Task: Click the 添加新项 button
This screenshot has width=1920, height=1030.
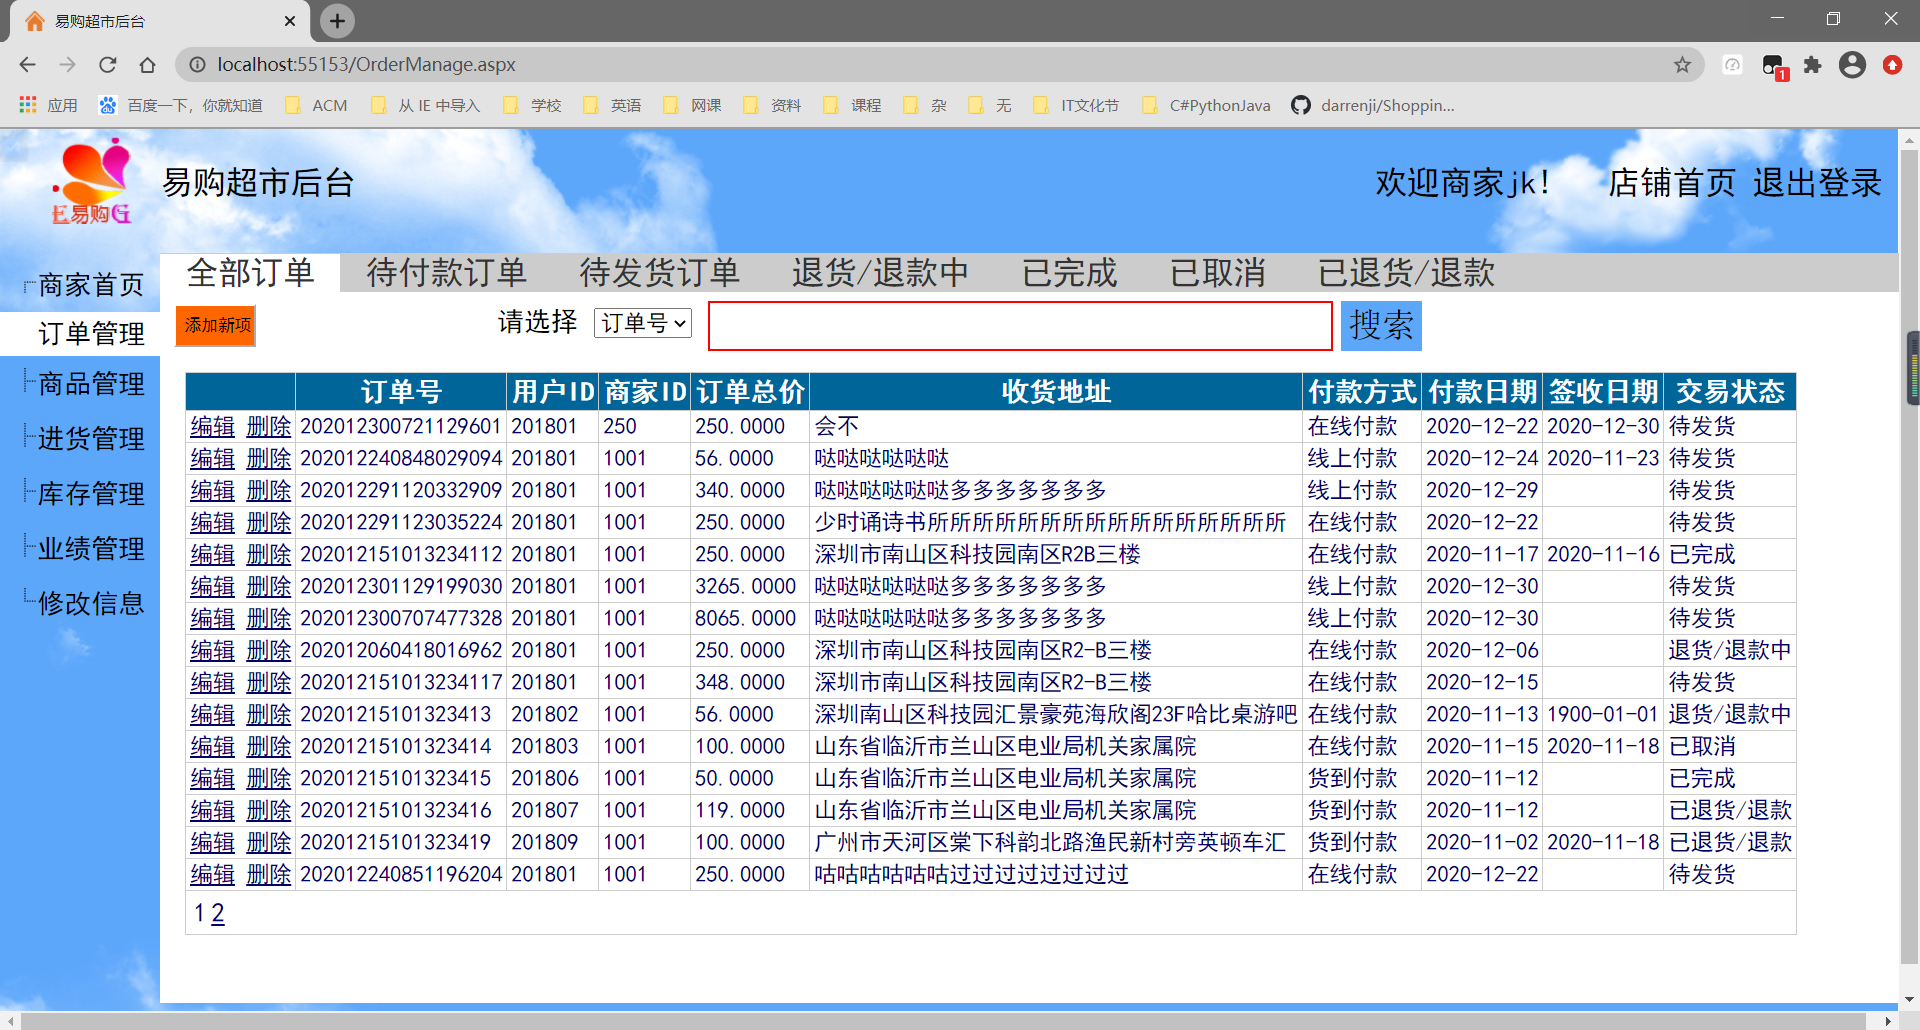Action: [216, 326]
